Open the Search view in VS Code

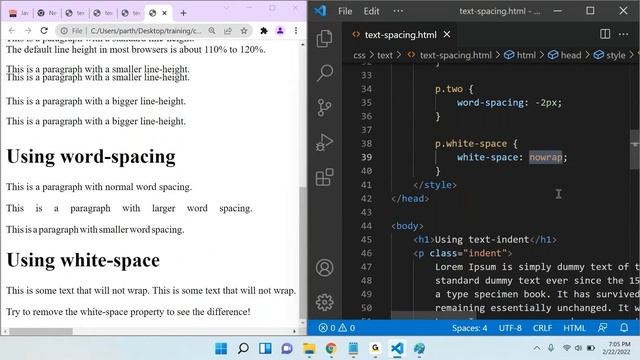(x=325, y=73)
